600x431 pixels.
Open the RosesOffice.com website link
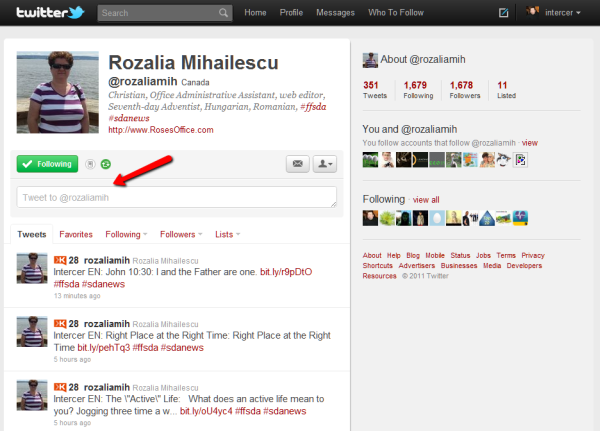click(161, 130)
